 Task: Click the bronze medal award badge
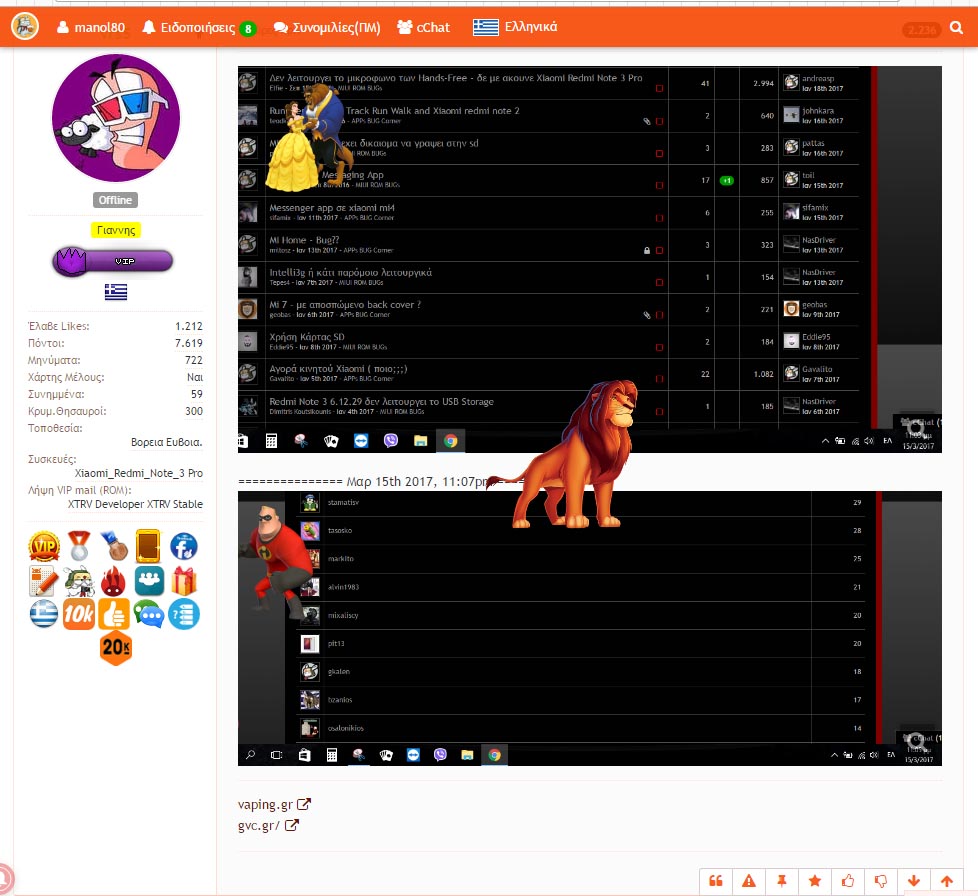tap(114, 546)
